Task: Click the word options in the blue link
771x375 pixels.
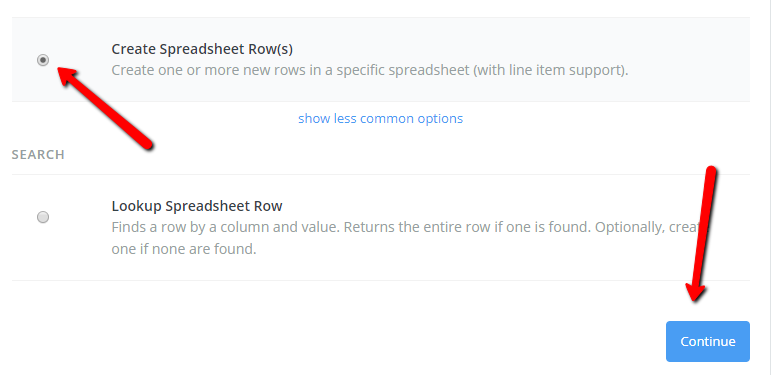Action: [x=440, y=118]
